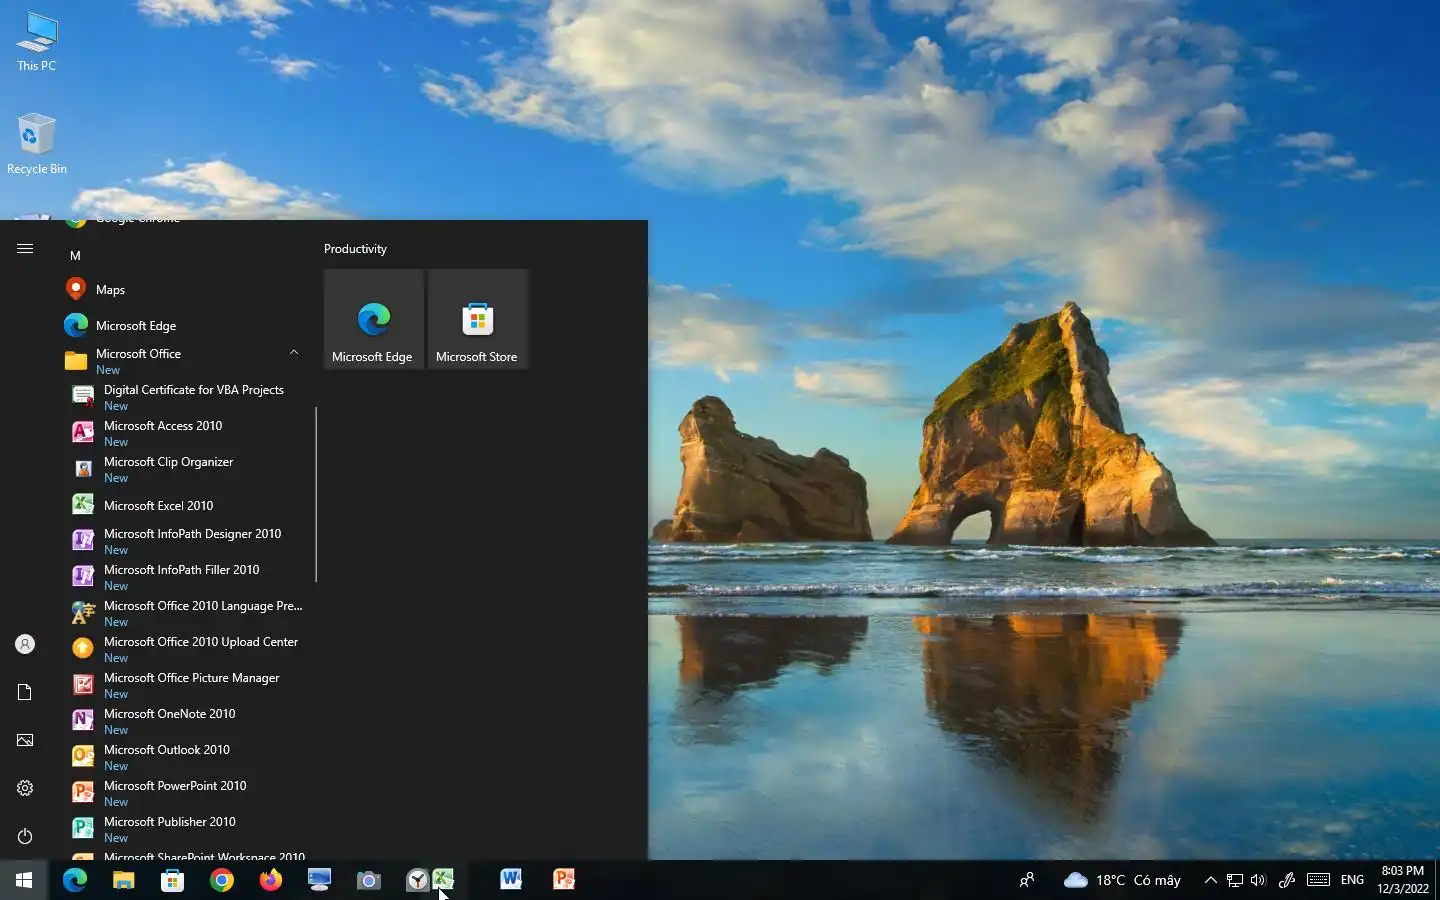Select the Recycle Bin desktop icon
The image size is (1440, 900).
37,144
